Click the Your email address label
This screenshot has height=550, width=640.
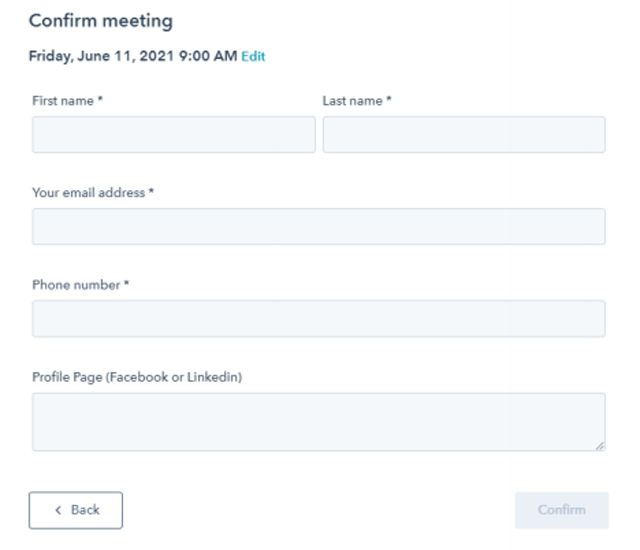[x=89, y=193]
